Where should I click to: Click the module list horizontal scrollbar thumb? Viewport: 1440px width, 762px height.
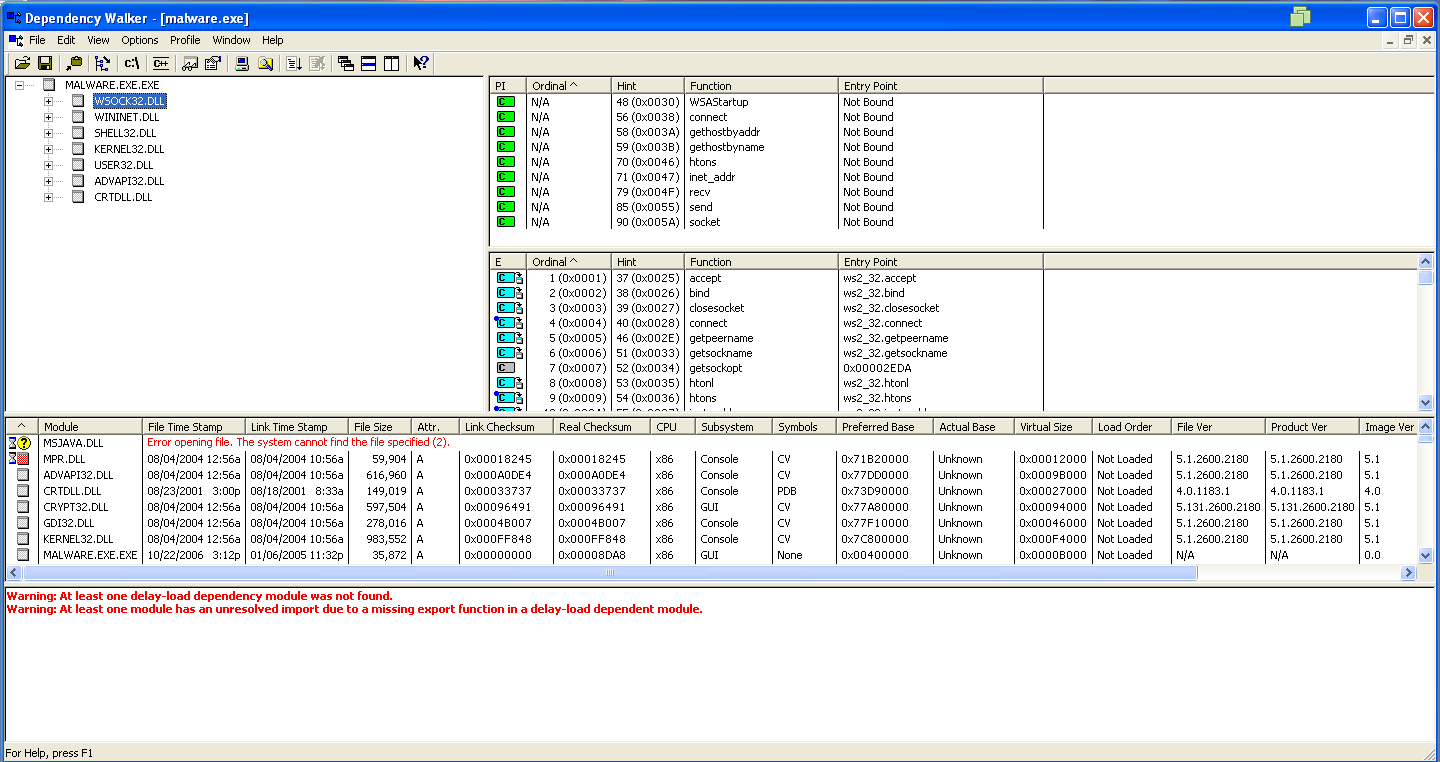click(610, 573)
